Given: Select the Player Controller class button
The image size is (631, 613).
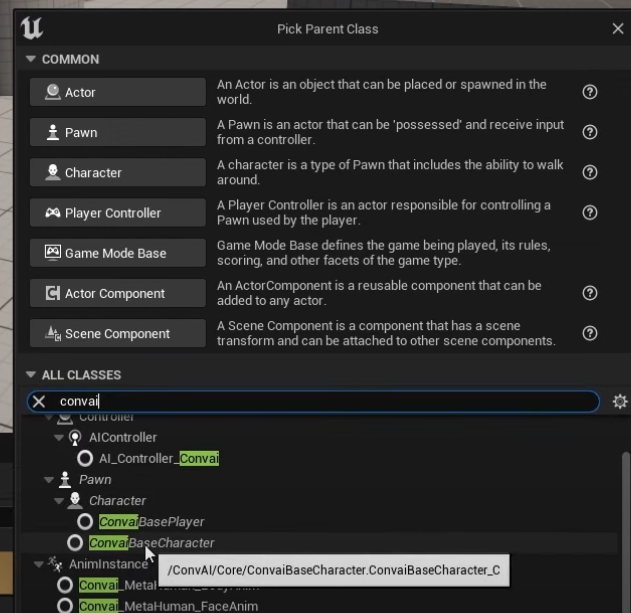Looking at the screenshot, I should [x=117, y=213].
